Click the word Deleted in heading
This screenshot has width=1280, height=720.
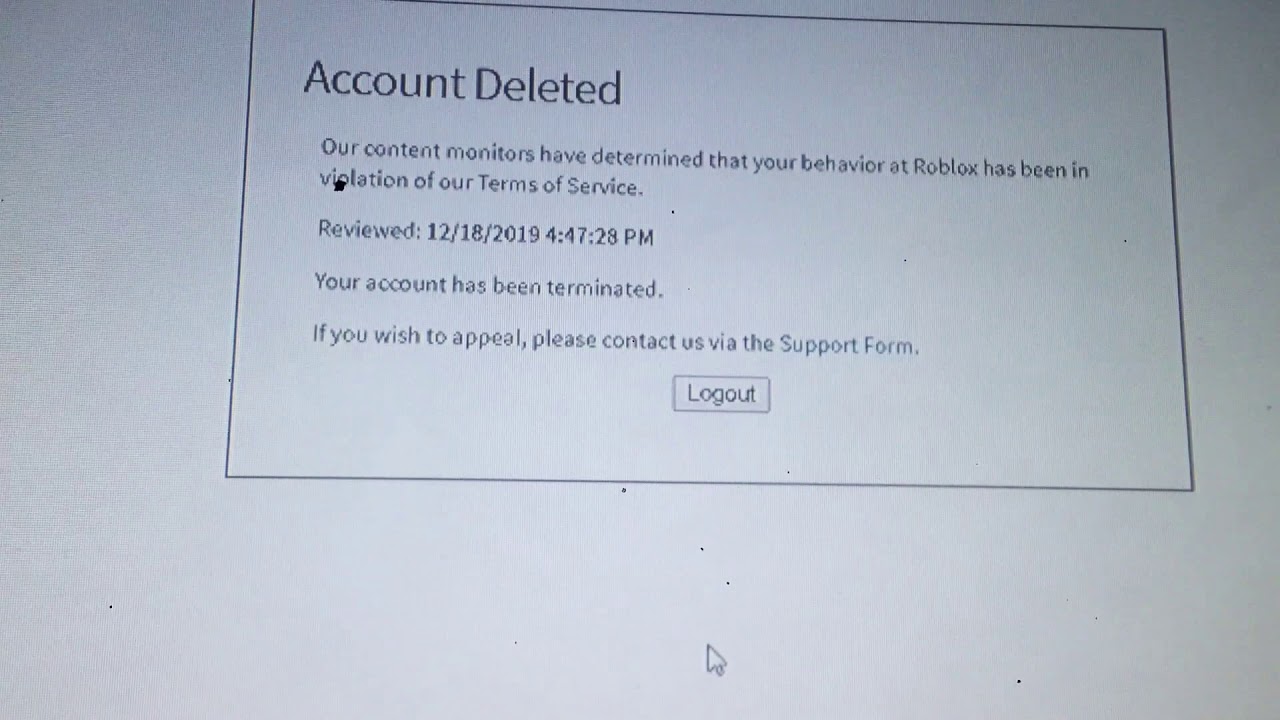click(548, 87)
